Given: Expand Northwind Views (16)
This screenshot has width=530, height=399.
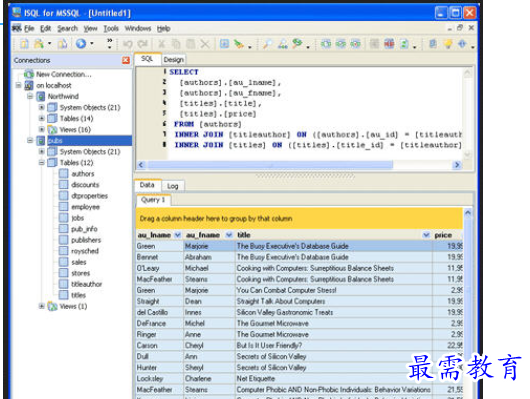Looking at the screenshot, I should pyautogui.click(x=41, y=129).
